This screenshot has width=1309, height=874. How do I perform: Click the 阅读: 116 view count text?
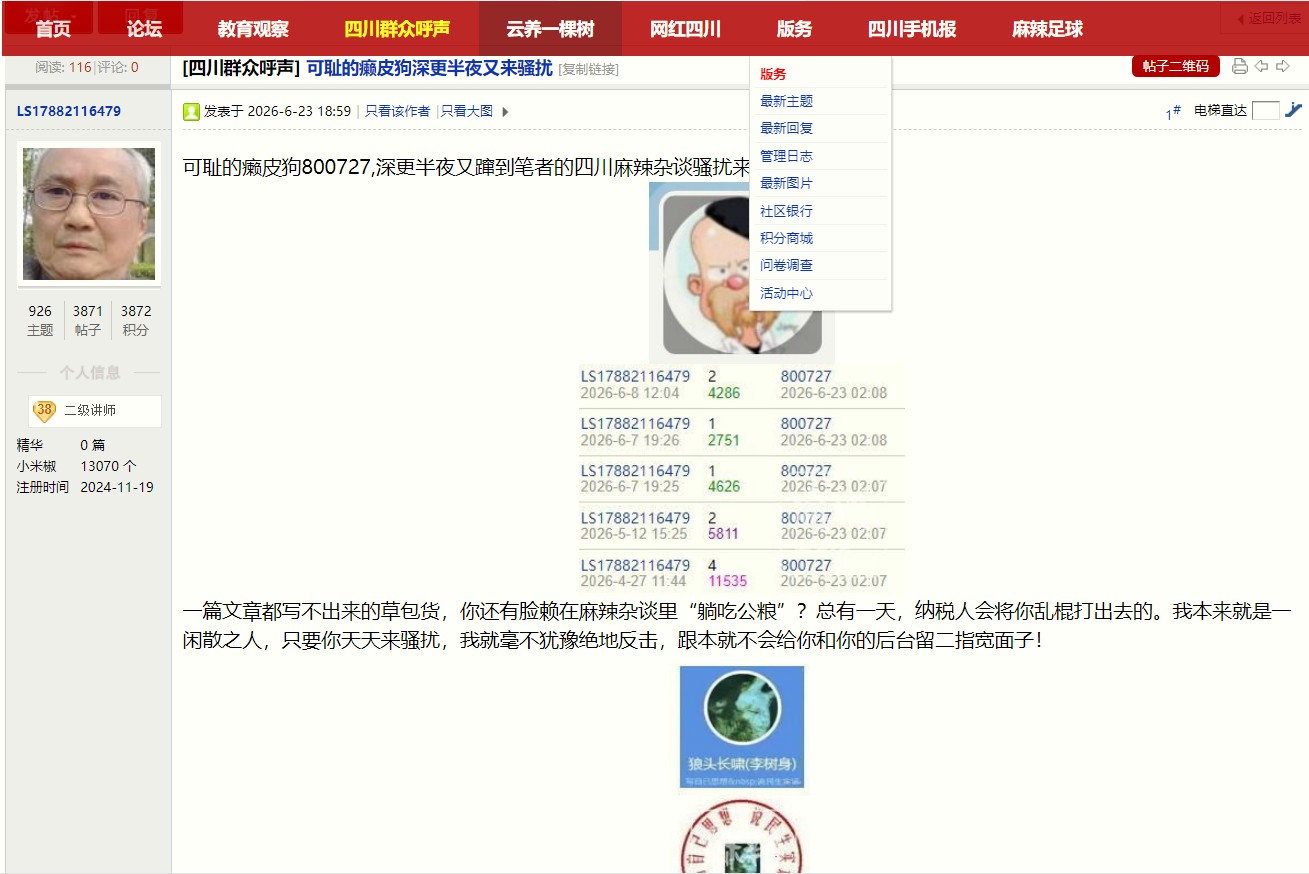click(63, 68)
